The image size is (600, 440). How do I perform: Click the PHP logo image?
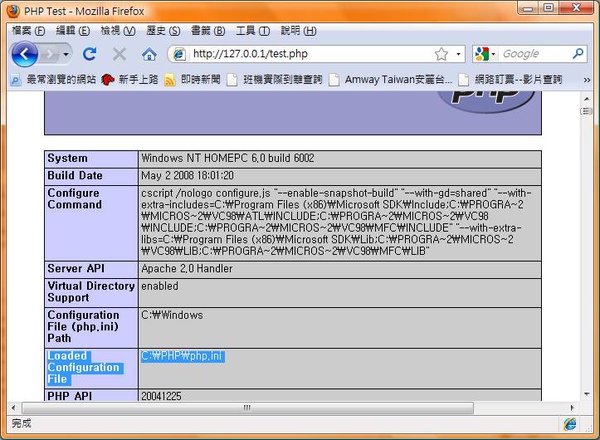coord(486,101)
